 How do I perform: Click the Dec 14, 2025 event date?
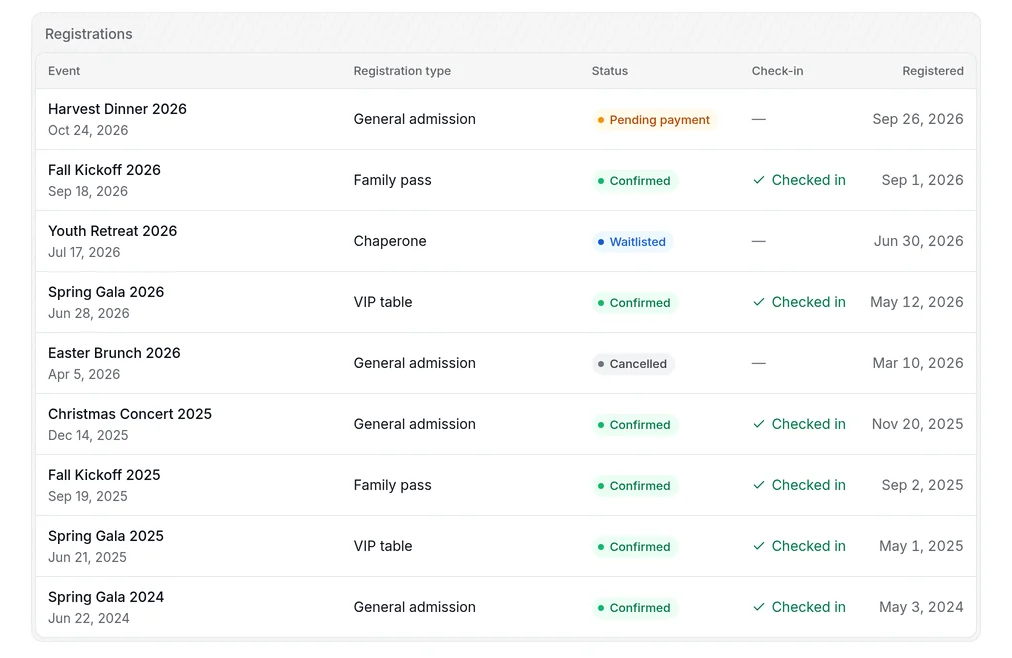coord(88,435)
